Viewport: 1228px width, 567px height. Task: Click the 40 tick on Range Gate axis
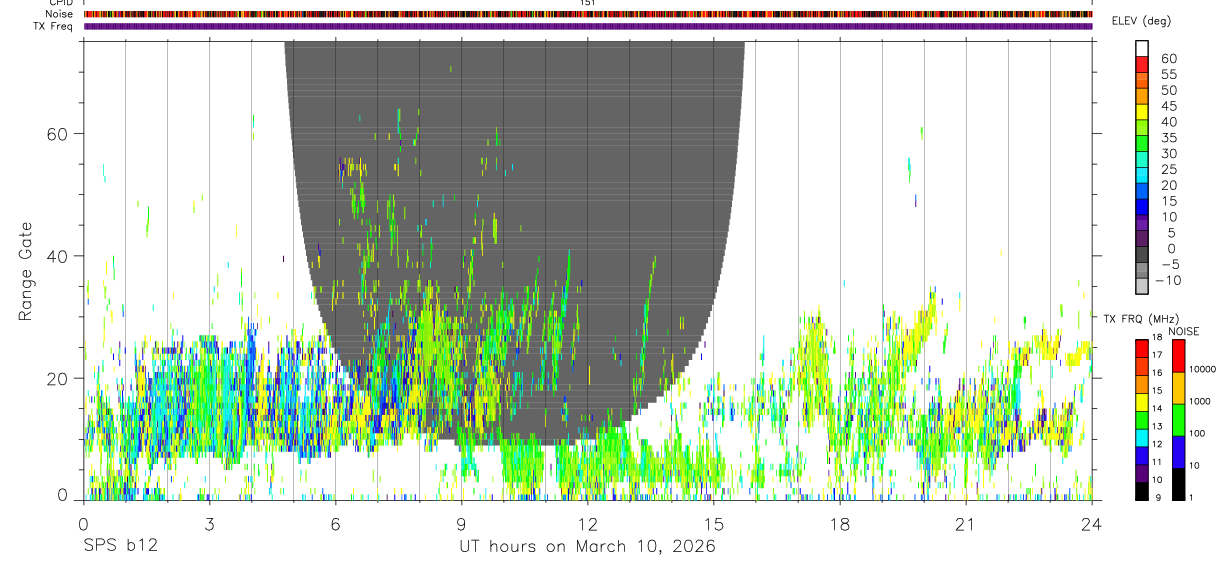(60, 256)
